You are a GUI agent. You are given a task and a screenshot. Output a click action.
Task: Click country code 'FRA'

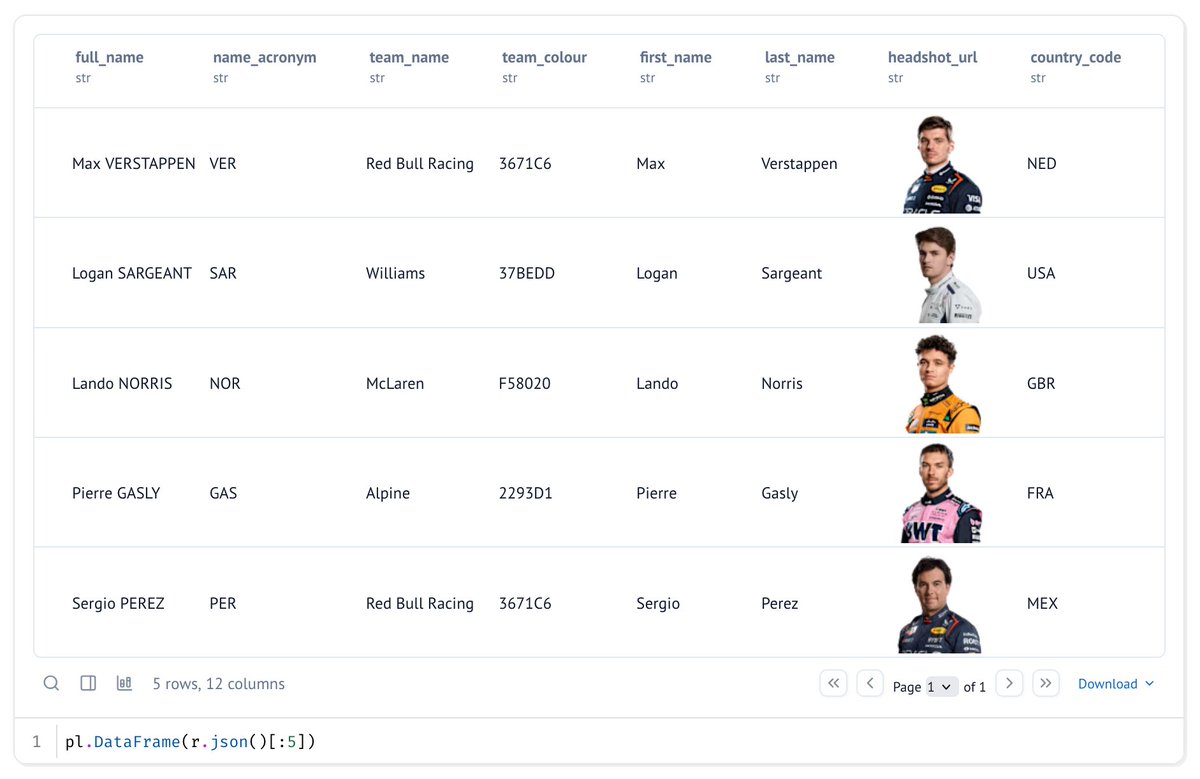1040,493
